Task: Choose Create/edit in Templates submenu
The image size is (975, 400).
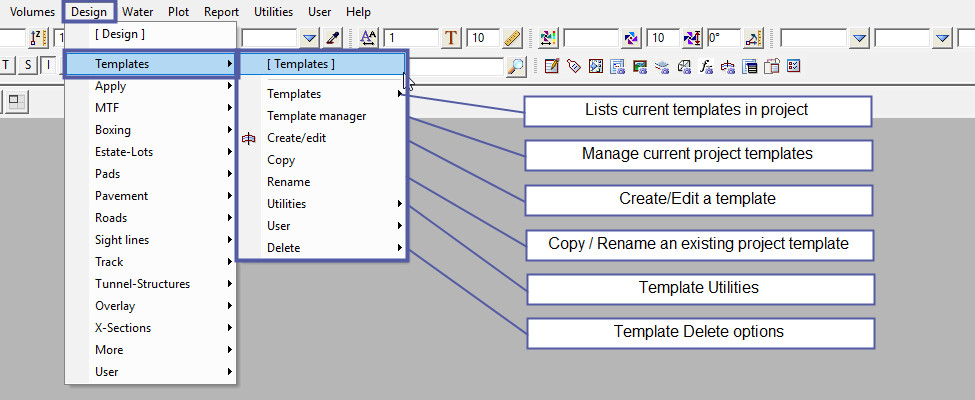Action: [x=296, y=138]
